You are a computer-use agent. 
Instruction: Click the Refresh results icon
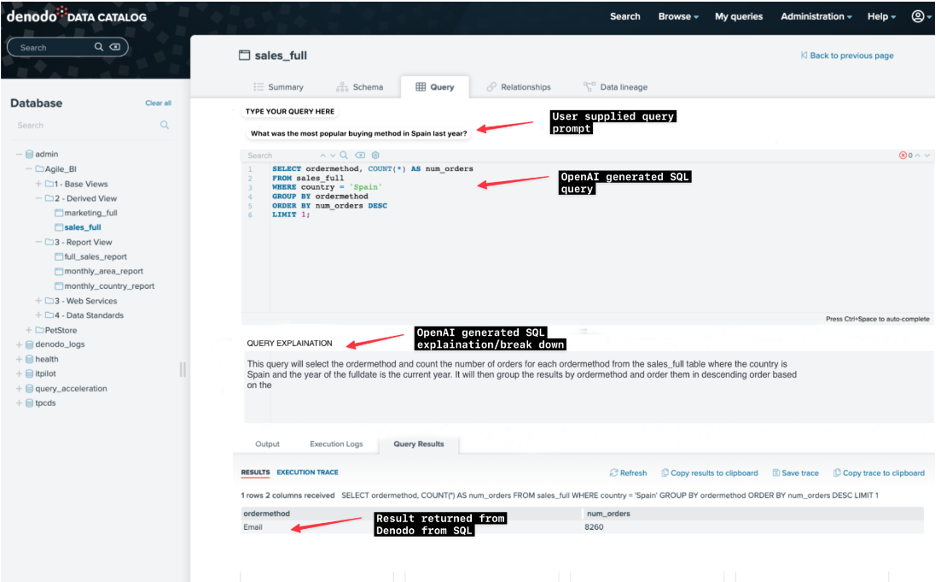pyautogui.click(x=614, y=473)
